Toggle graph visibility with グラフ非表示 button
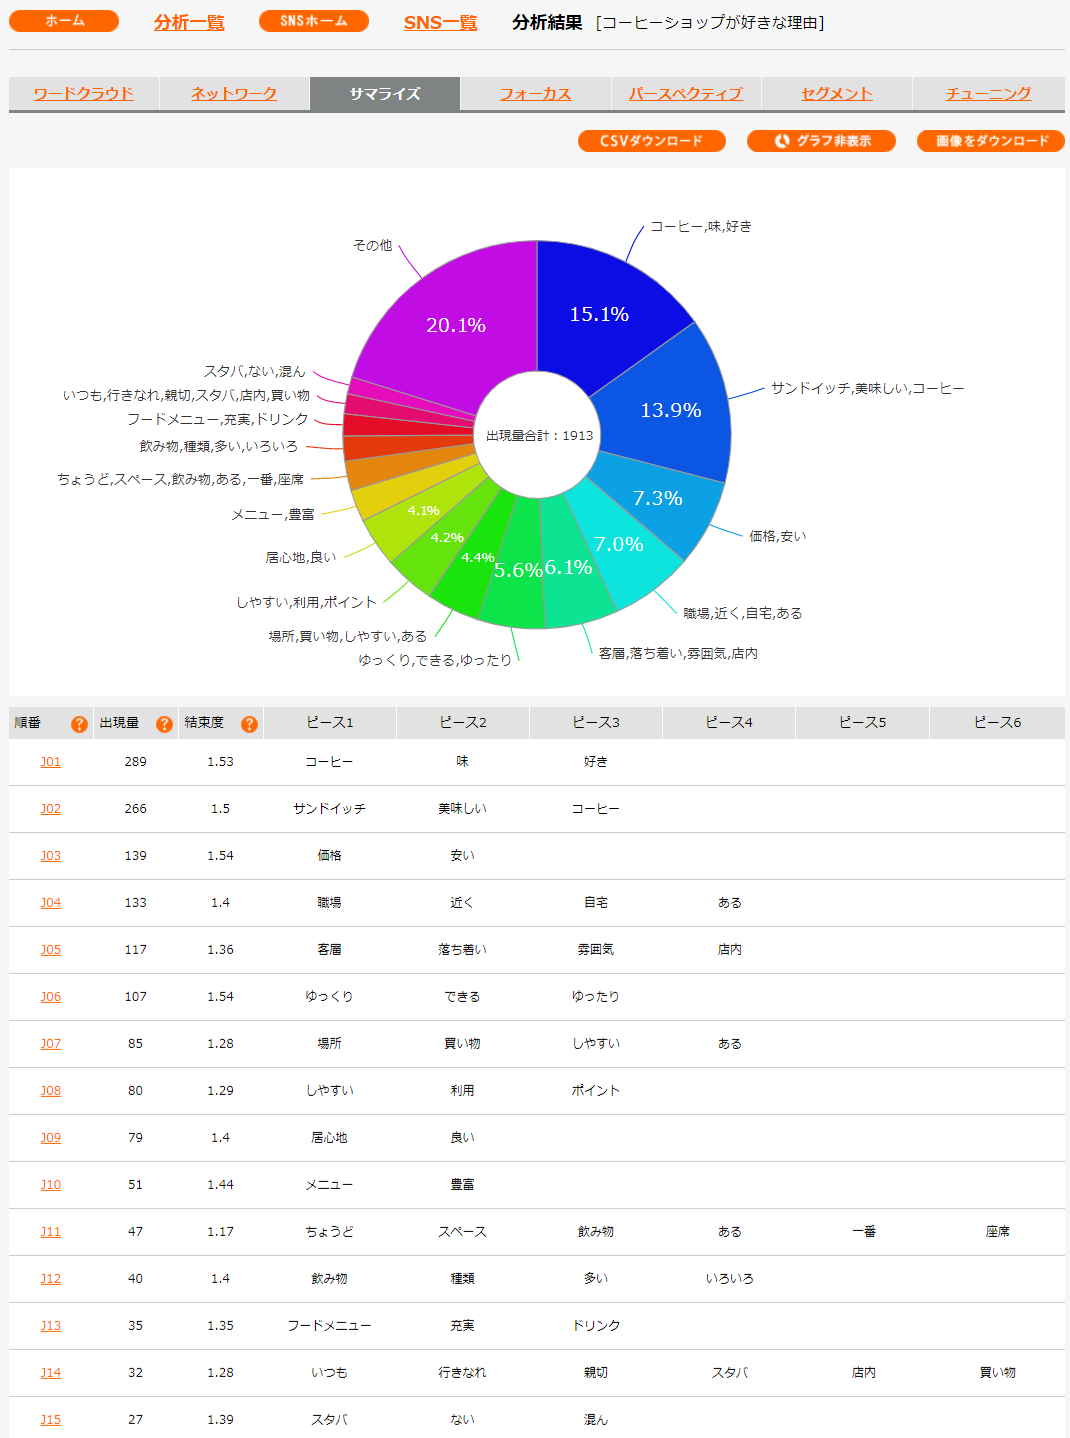Image resolution: width=1070 pixels, height=1438 pixels. point(821,141)
